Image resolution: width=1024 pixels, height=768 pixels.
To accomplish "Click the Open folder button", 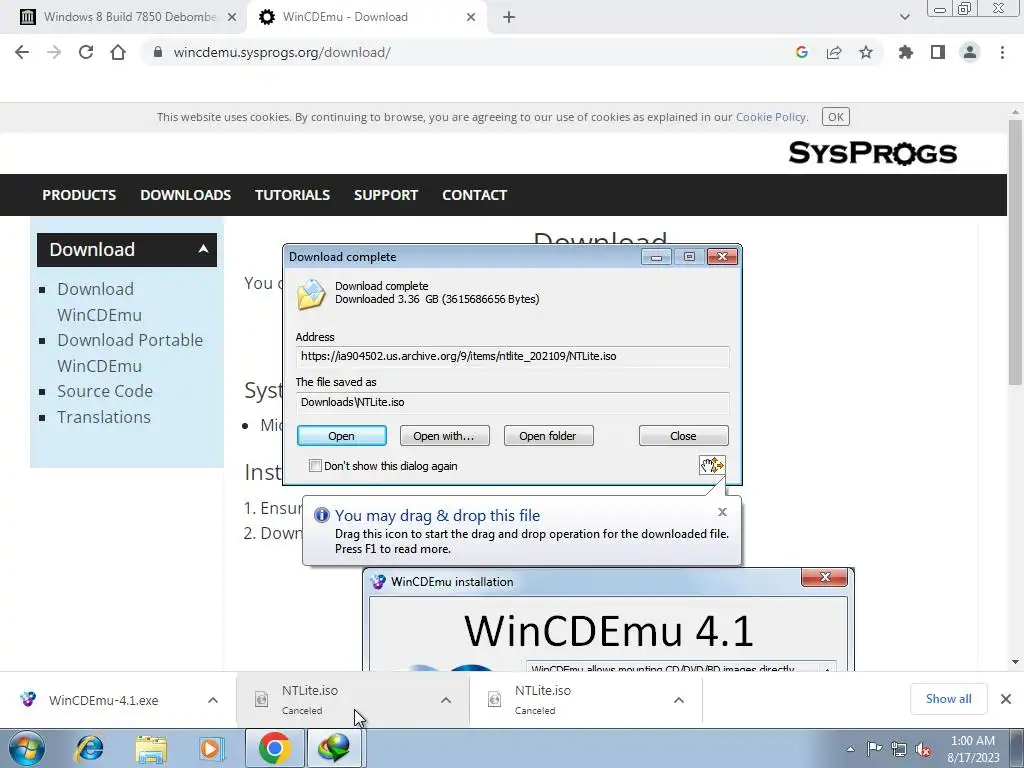I will [x=548, y=436].
